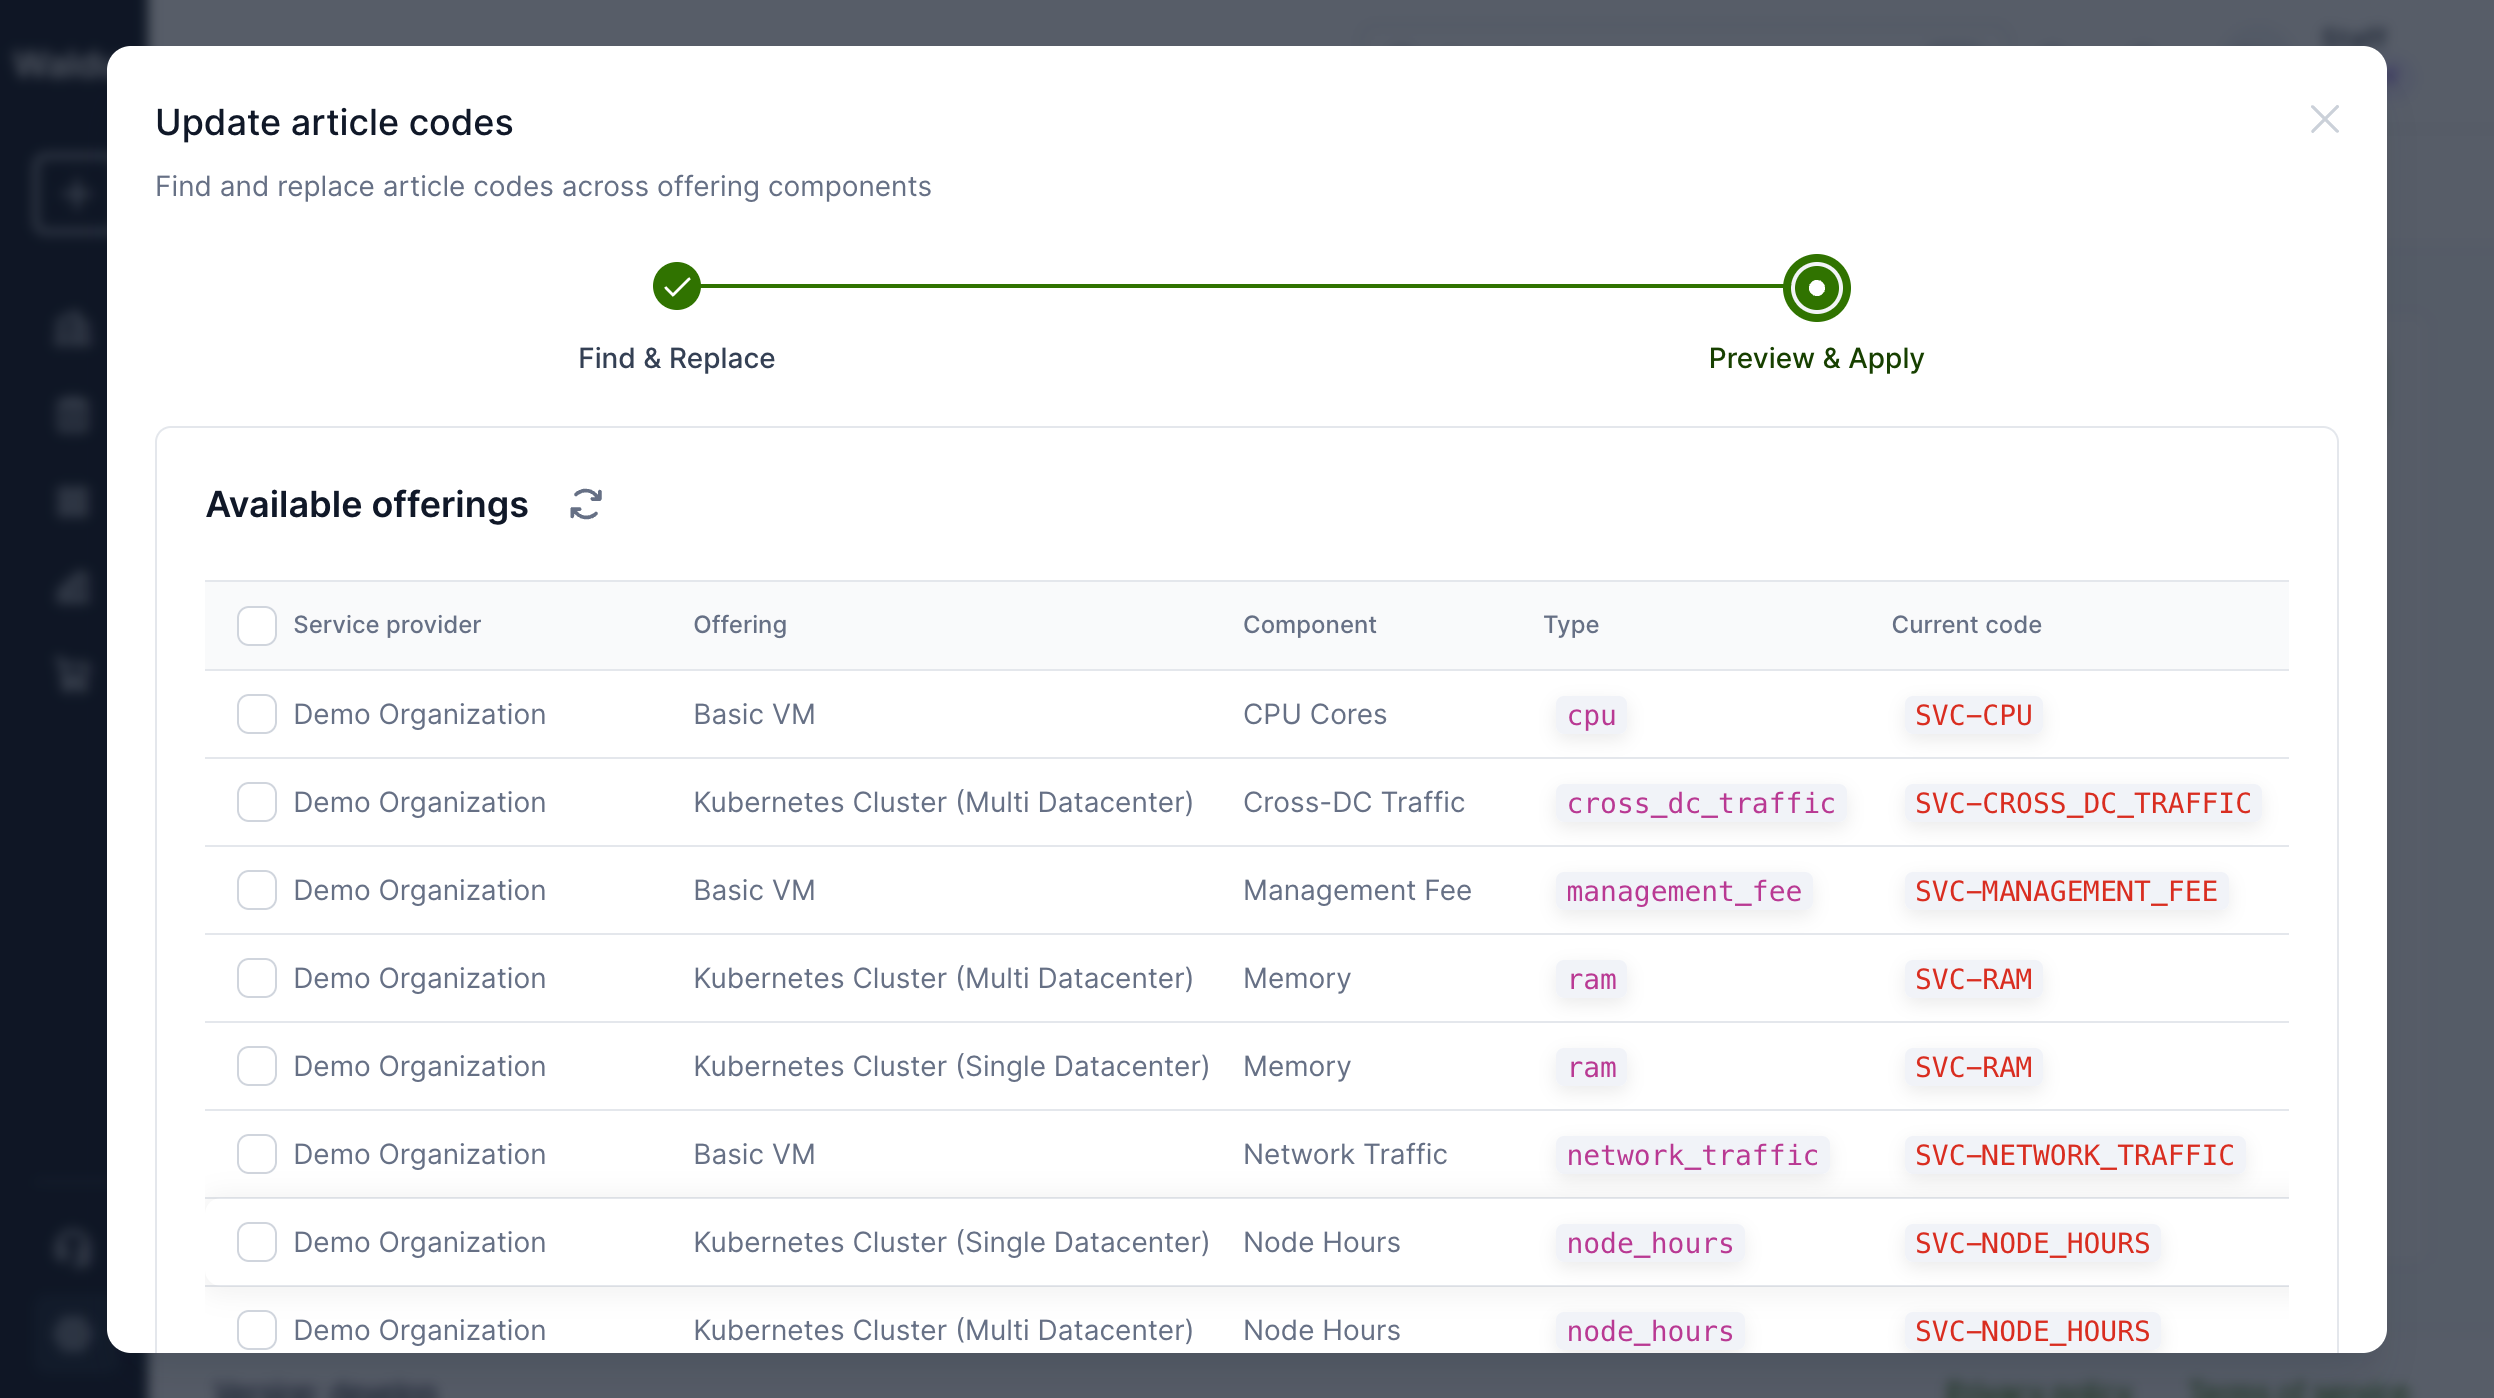
Task: Click the Current code column header
Action: (1966, 625)
